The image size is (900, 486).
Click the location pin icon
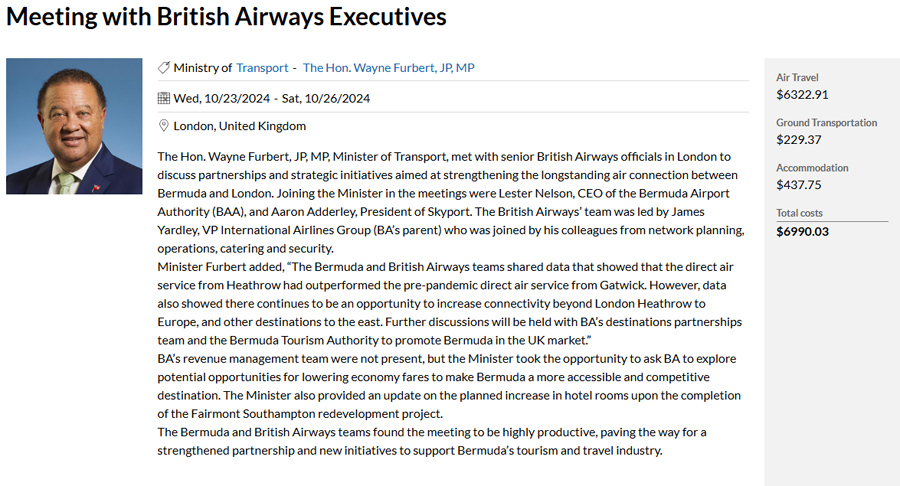[x=164, y=126]
